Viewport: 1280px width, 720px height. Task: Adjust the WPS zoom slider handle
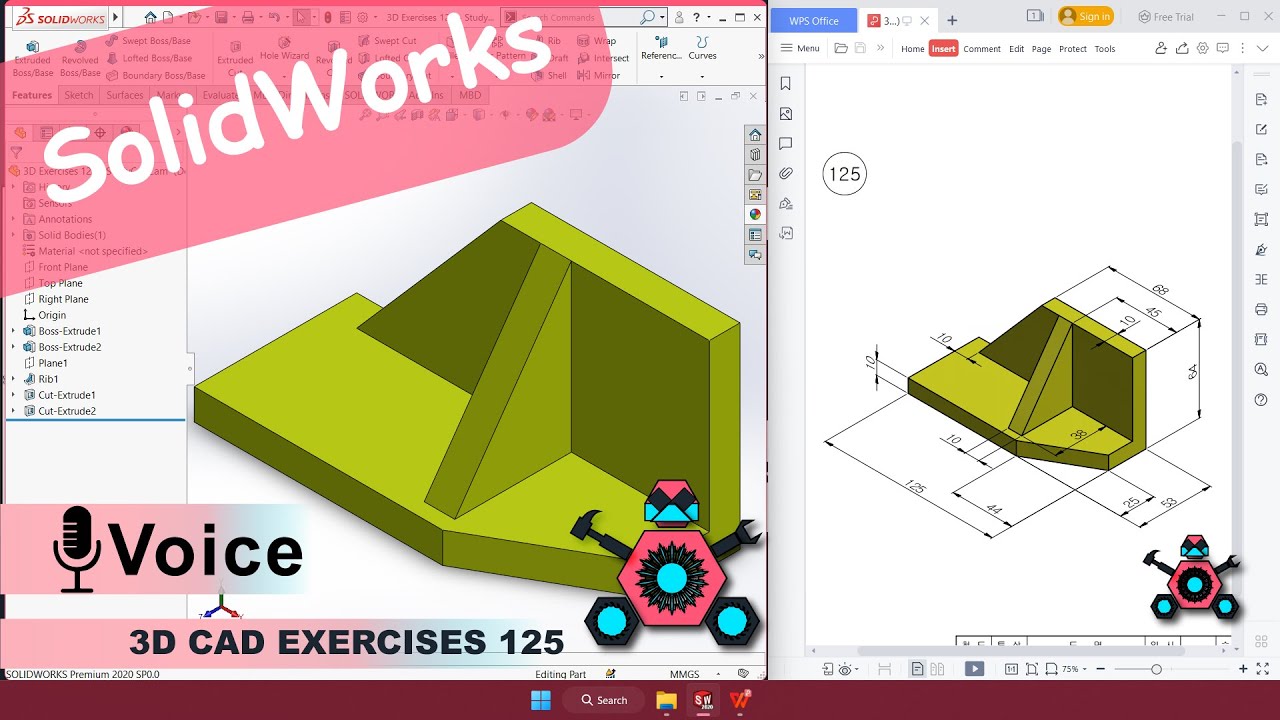pos(1156,669)
